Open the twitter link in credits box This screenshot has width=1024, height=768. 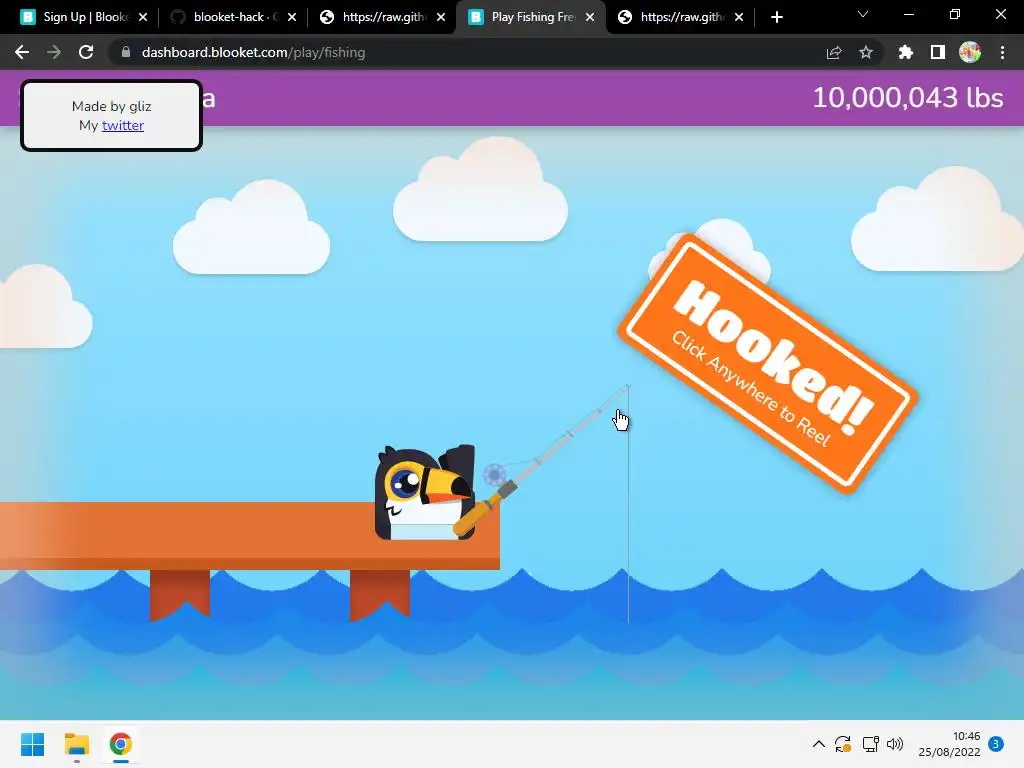pos(123,125)
